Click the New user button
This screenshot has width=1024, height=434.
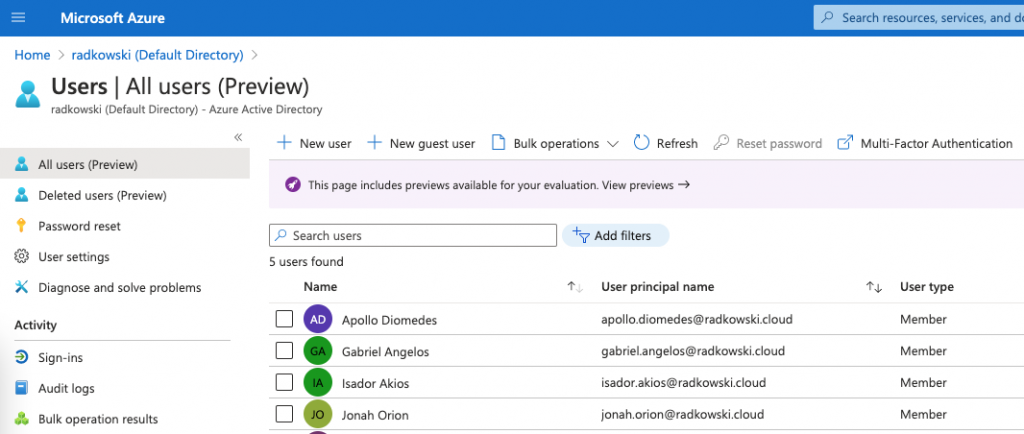click(314, 144)
